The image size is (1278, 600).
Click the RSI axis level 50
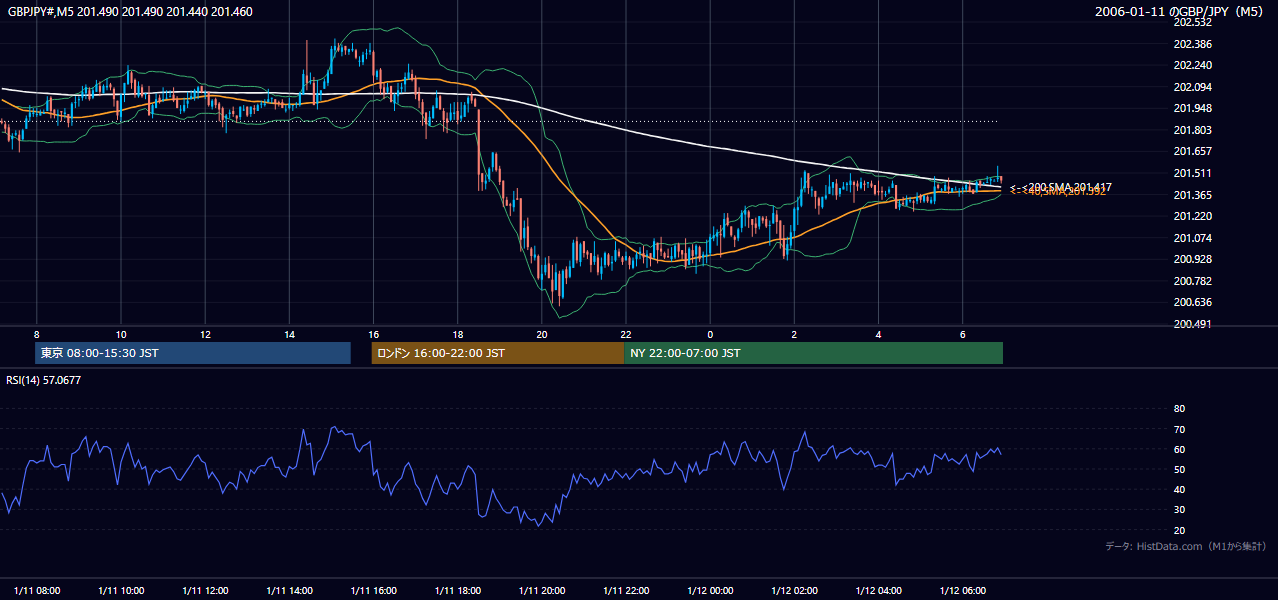pos(1179,469)
